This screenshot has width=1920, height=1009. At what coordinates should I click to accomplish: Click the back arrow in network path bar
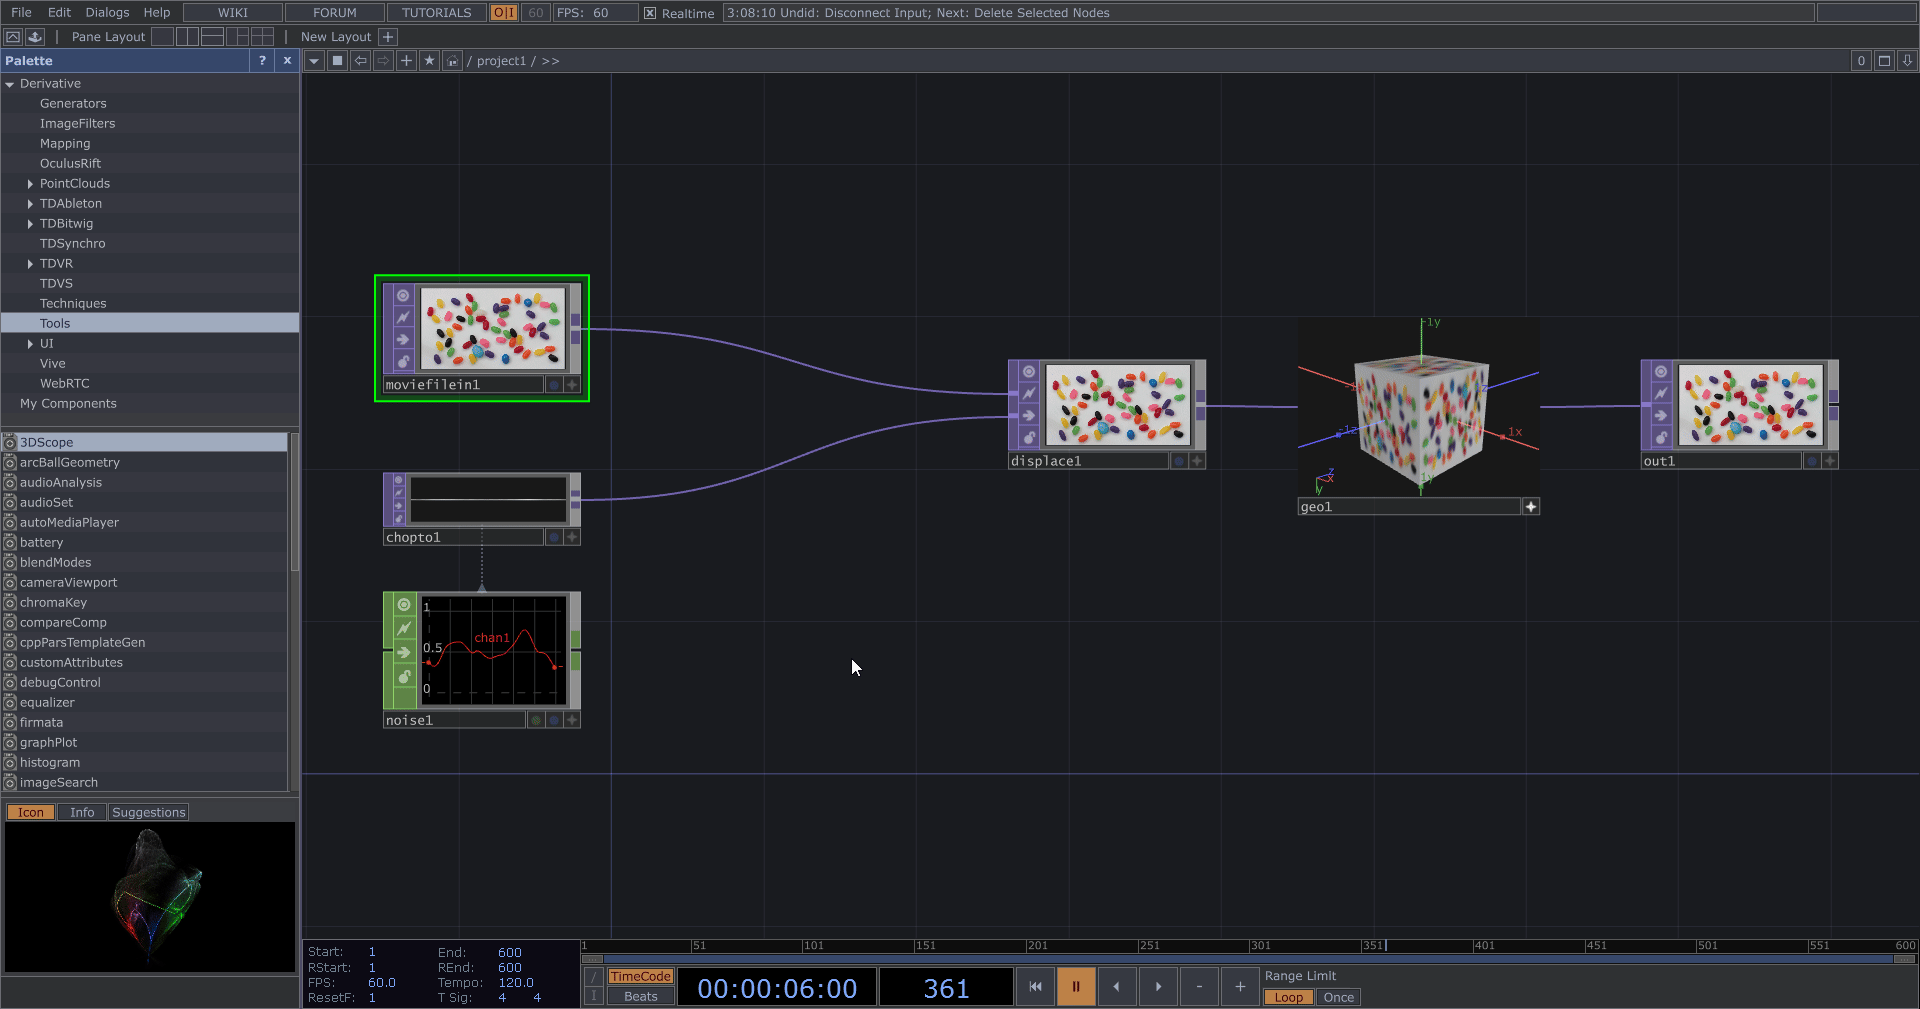click(361, 61)
